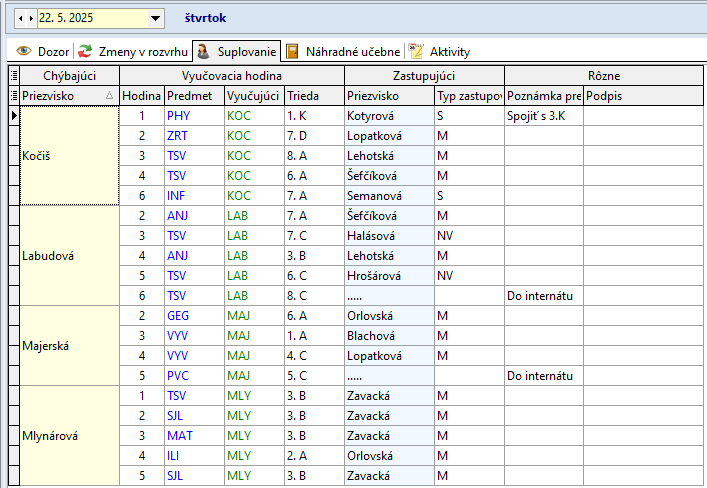Image resolution: width=707 pixels, height=488 pixels.
Task: Open the Zmeny v rozvrhu tab
Action: 133,51
